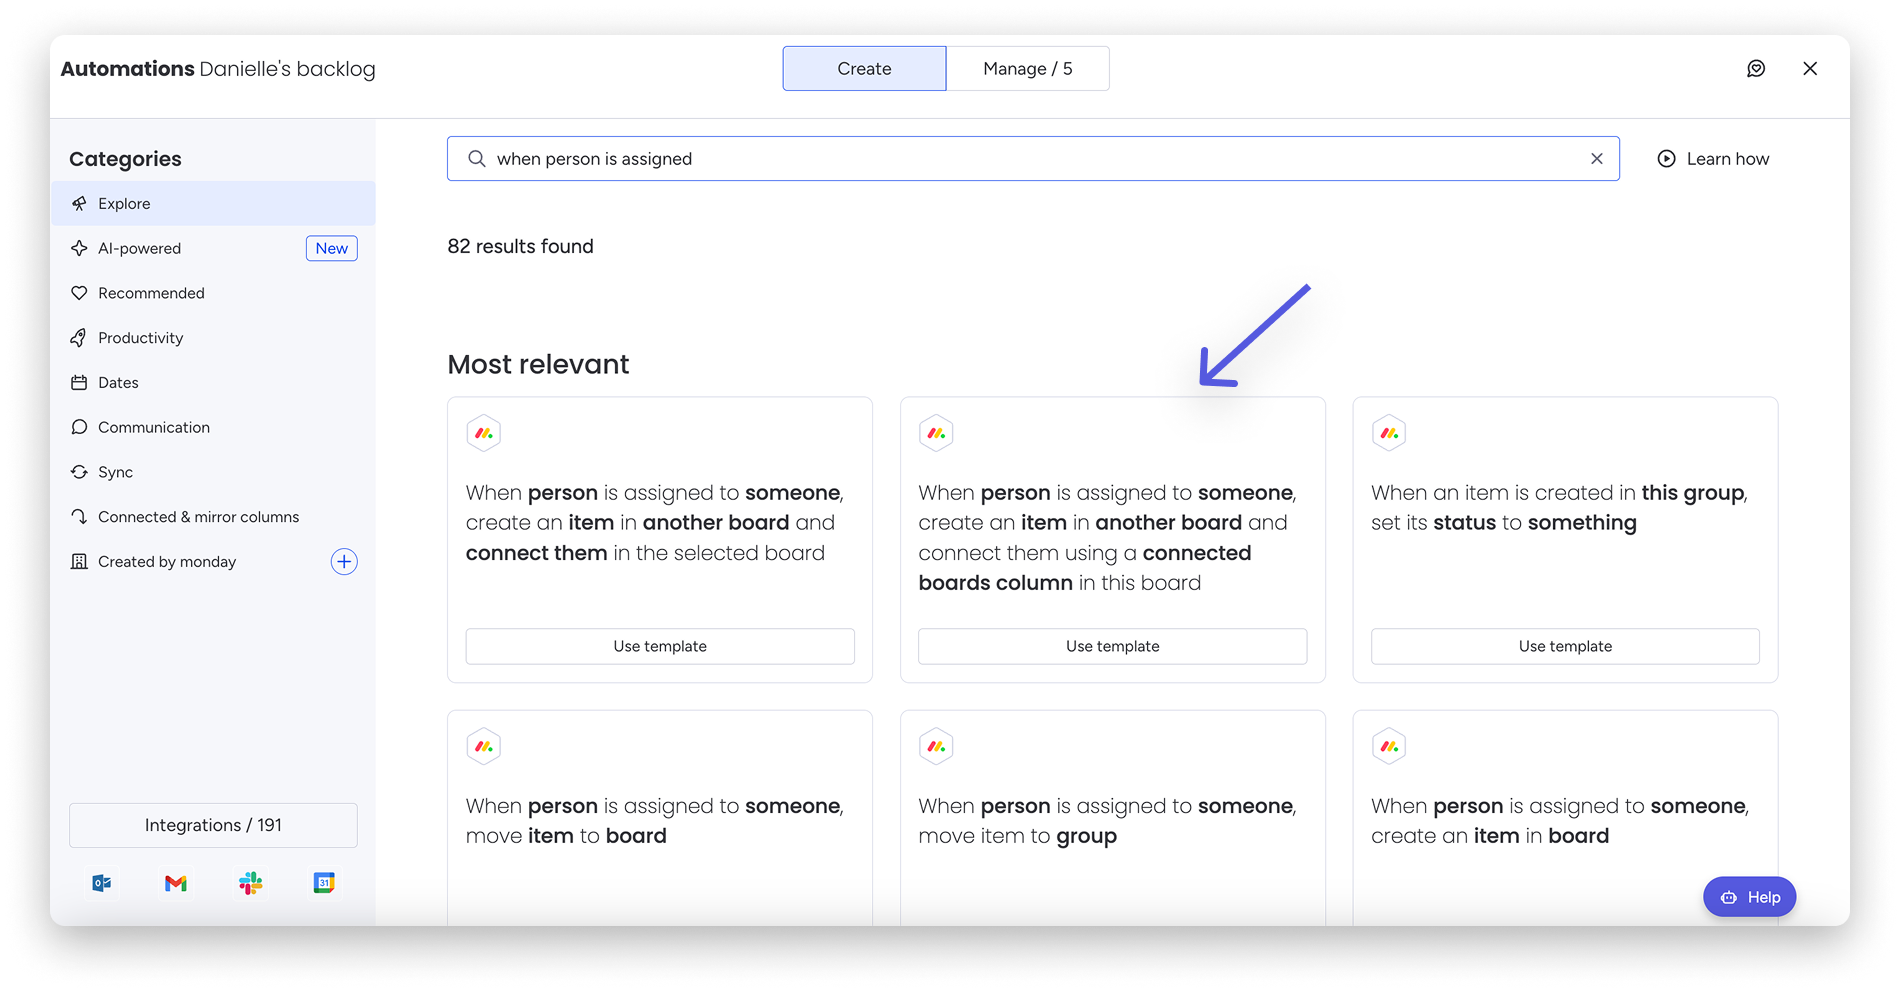Click the sync arrows icon

coord(79,472)
